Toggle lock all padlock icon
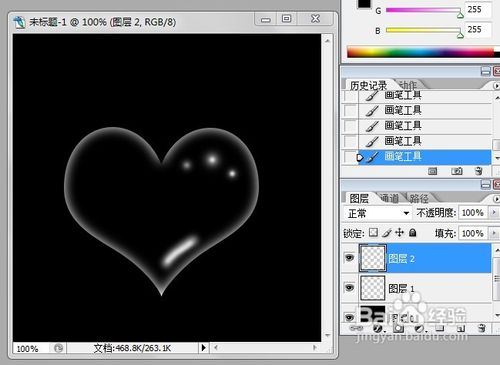 click(413, 232)
